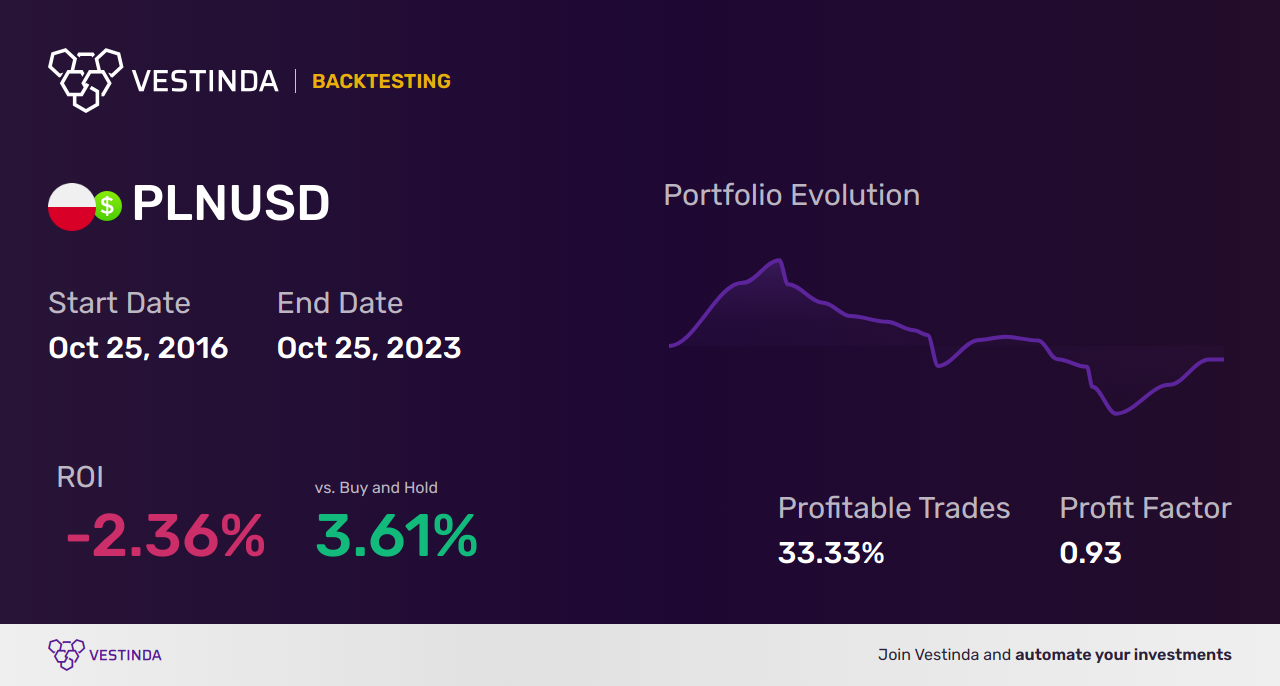Click the Start Date value Oct 25, 2016

click(138, 348)
